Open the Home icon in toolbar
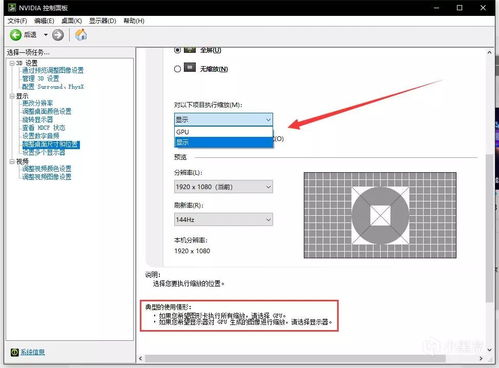 (81, 35)
